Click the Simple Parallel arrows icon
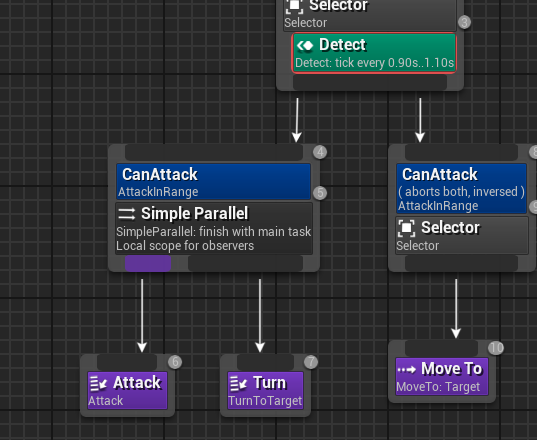This screenshot has height=440, width=537. tap(126, 214)
